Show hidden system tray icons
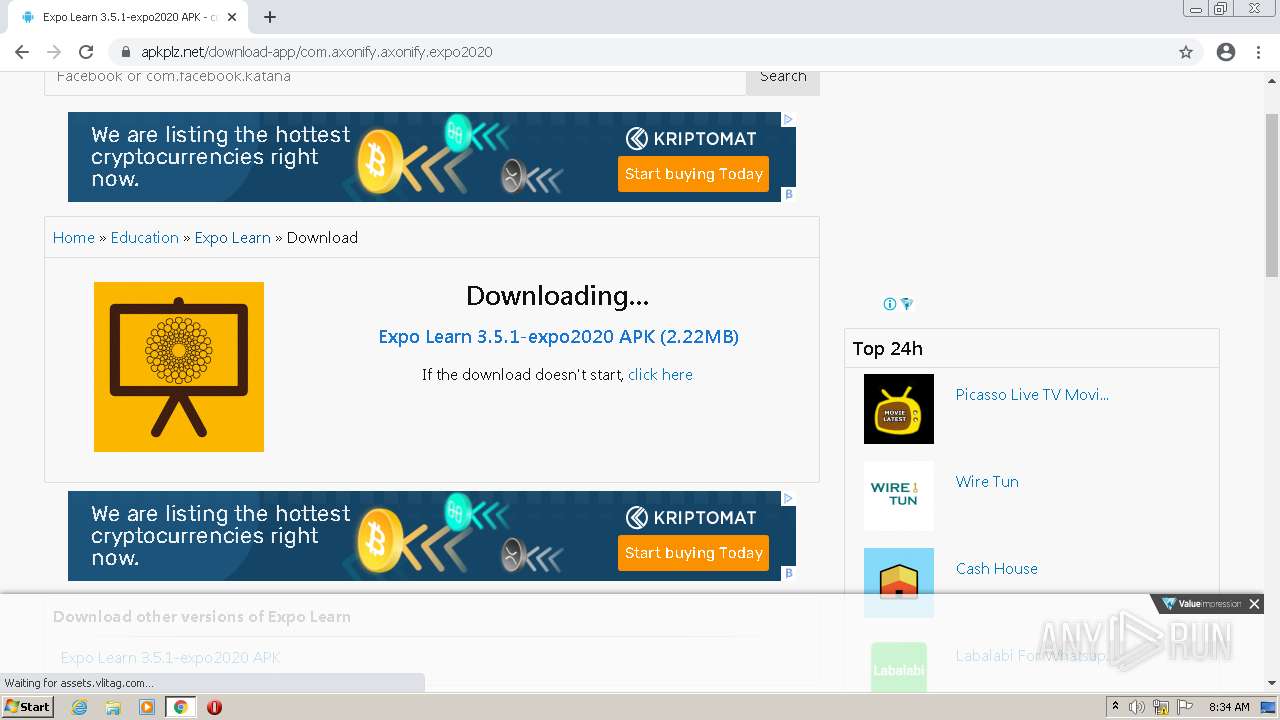 pyautogui.click(x=1115, y=707)
